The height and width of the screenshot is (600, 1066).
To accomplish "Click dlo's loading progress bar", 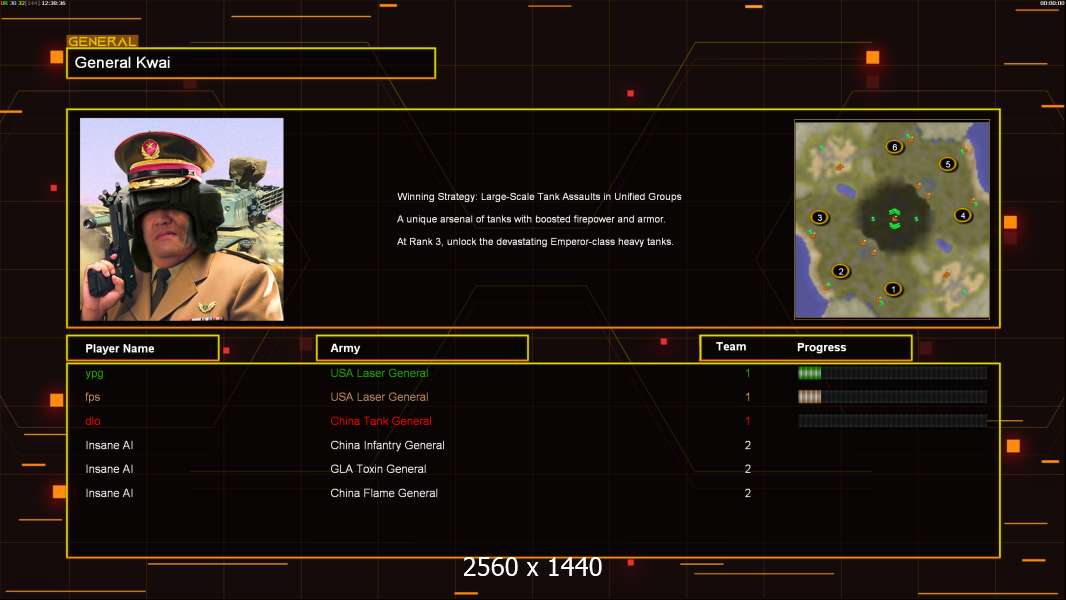I will (893, 421).
